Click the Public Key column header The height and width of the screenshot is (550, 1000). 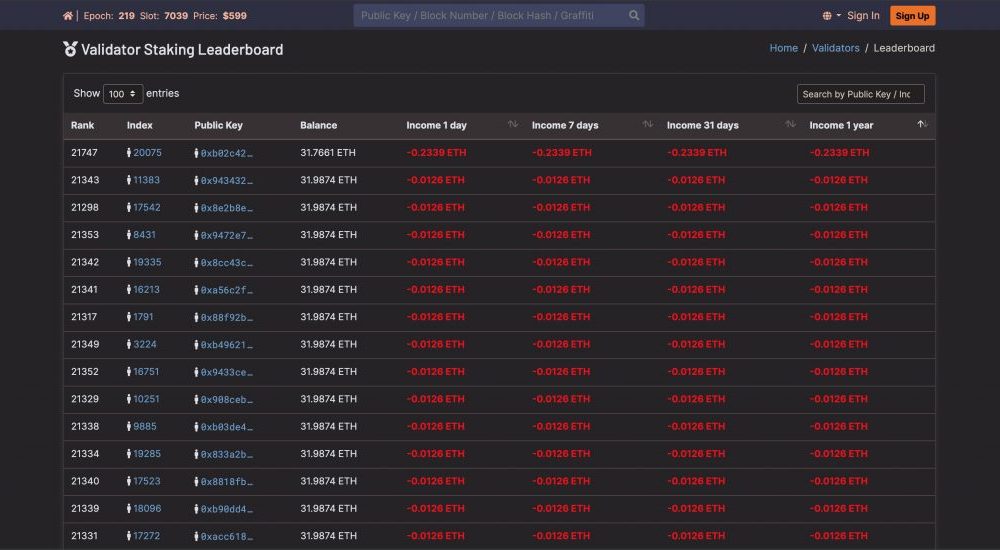pos(218,125)
